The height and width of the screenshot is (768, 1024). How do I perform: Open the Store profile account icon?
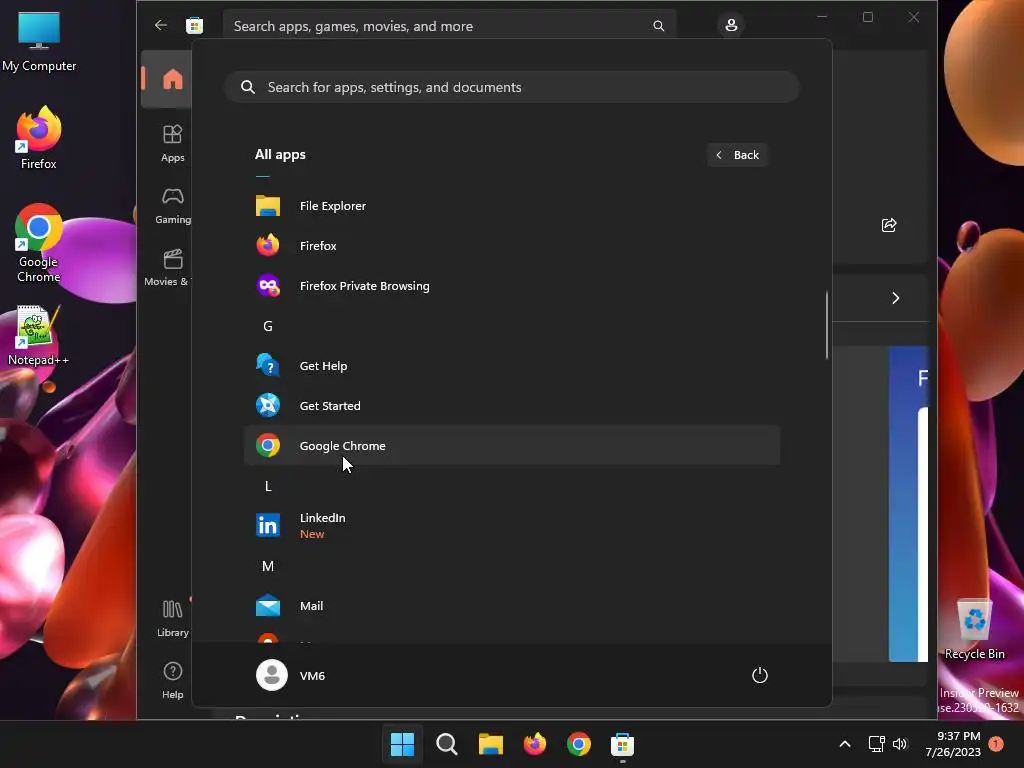tap(731, 25)
